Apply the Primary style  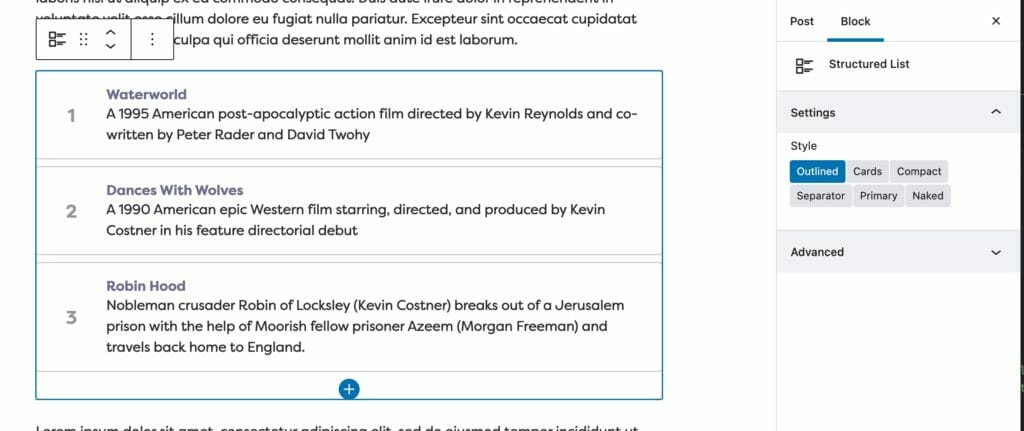click(x=878, y=196)
